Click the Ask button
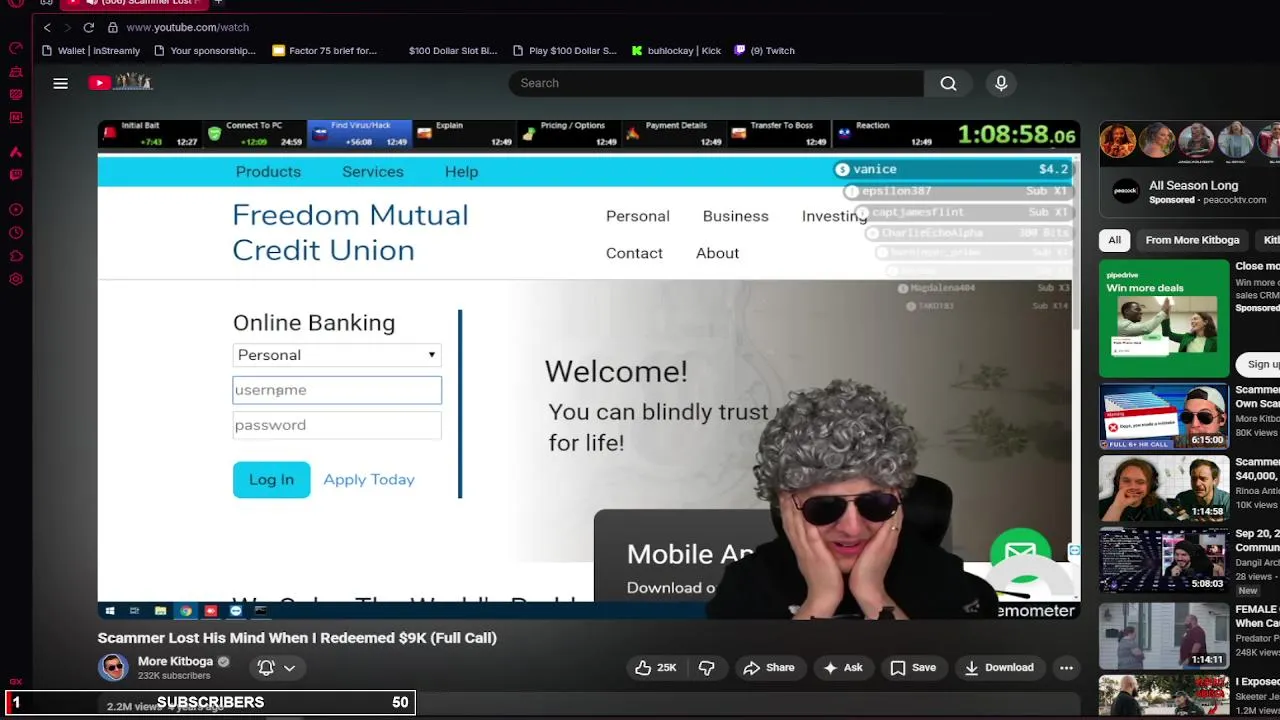This screenshot has height=720, width=1280. [x=842, y=667]
